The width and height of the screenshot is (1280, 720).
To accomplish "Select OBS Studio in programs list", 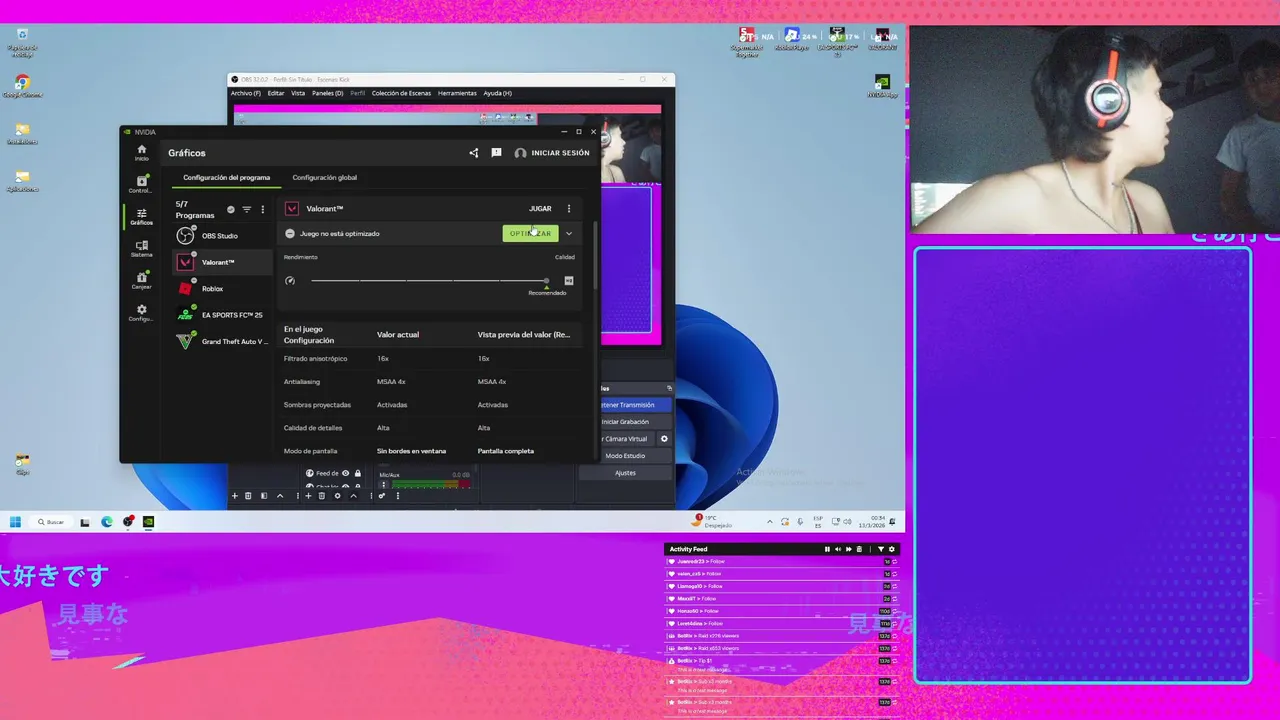I will [x=220, y=236].
